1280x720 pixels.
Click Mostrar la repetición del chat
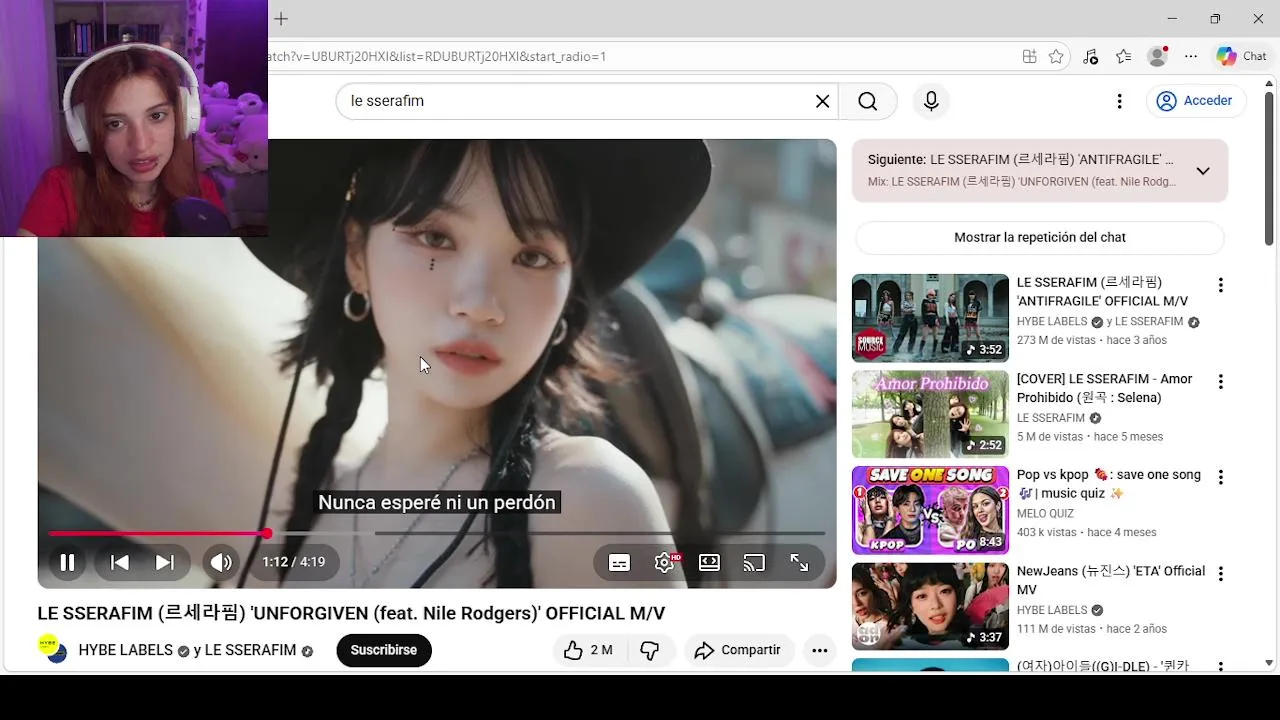1040,237
